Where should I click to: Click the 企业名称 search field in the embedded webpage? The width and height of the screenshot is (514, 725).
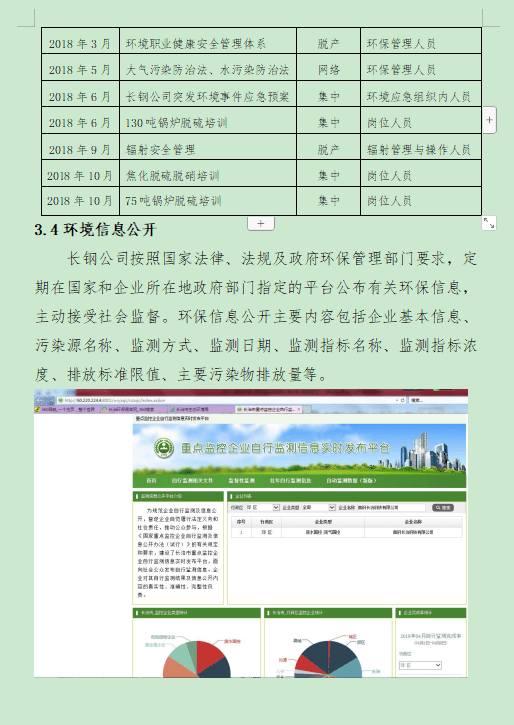pyautogui.click(x=391, y=507)
